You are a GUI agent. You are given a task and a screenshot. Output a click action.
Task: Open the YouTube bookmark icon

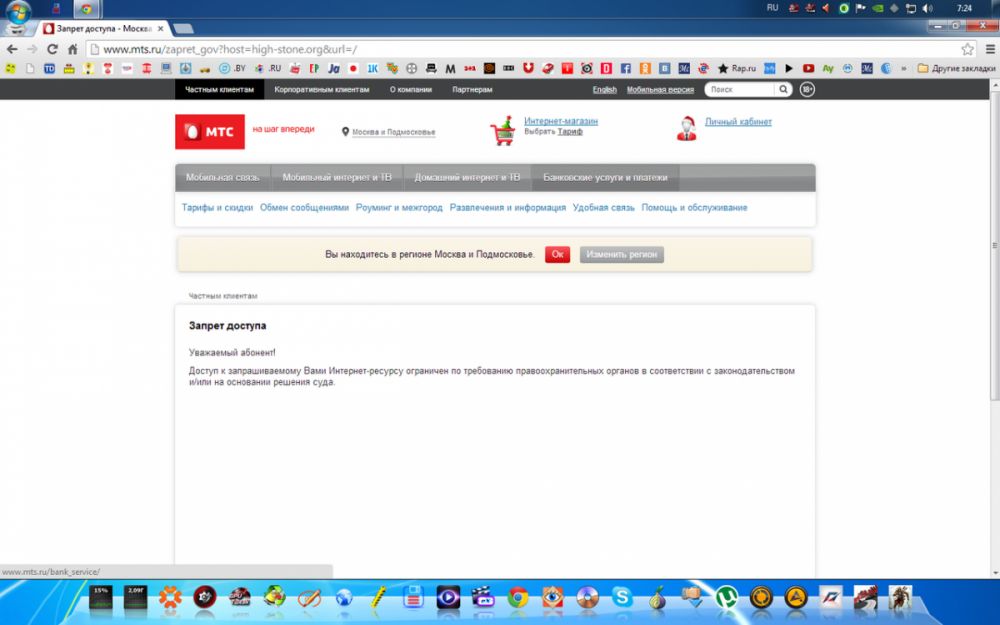pos(808,68)
